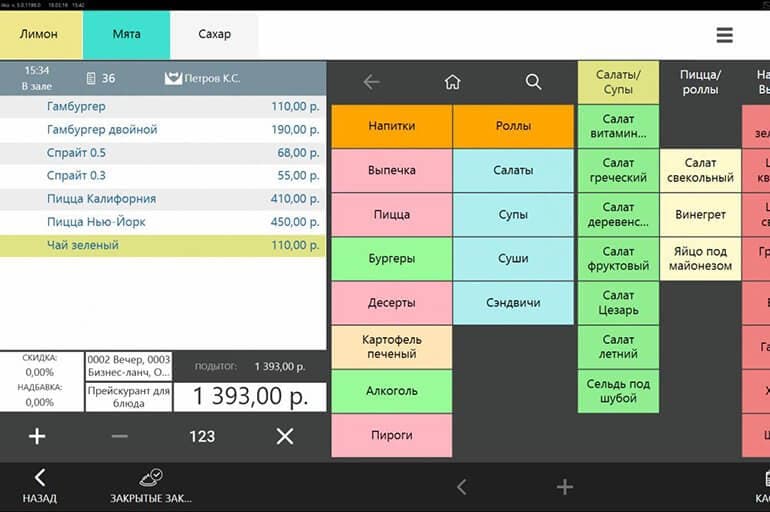Add Салат свекольный to order
Image resolution: width=770 pixels, height=512 pixels.
click(x=700, y=170)
